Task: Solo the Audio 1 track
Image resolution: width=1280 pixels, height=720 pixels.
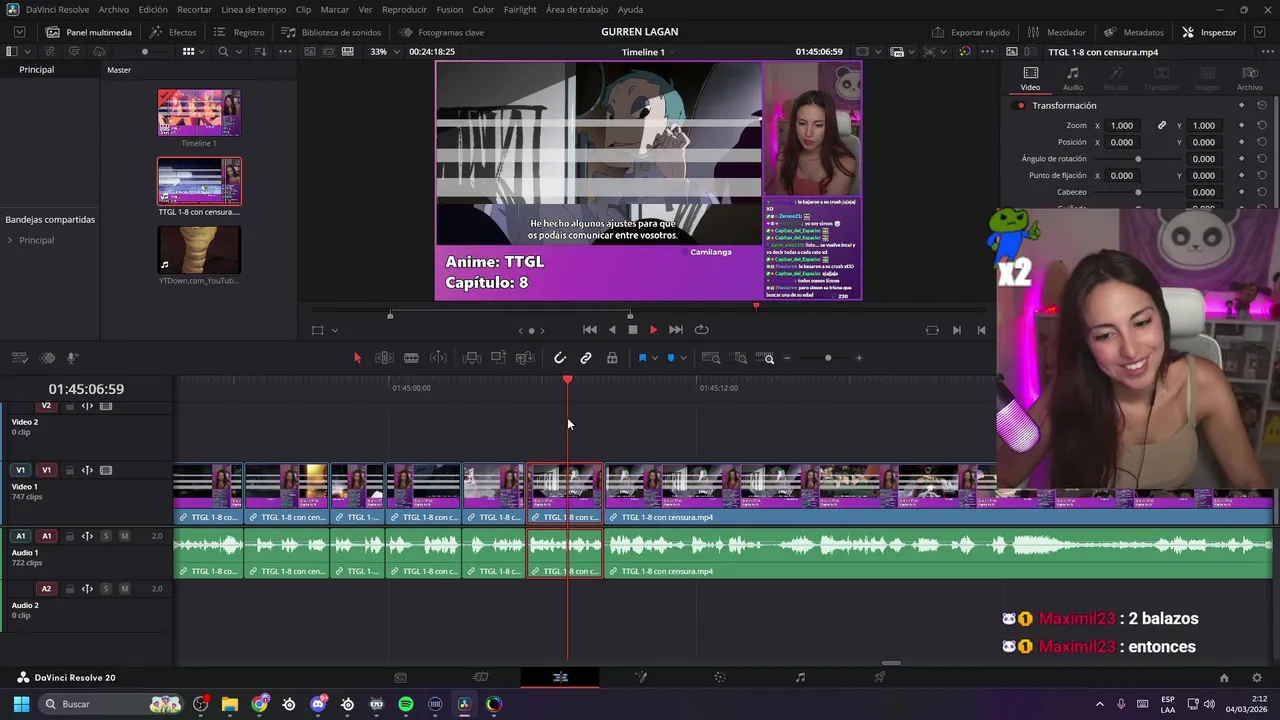Action: tap(106, 536)
